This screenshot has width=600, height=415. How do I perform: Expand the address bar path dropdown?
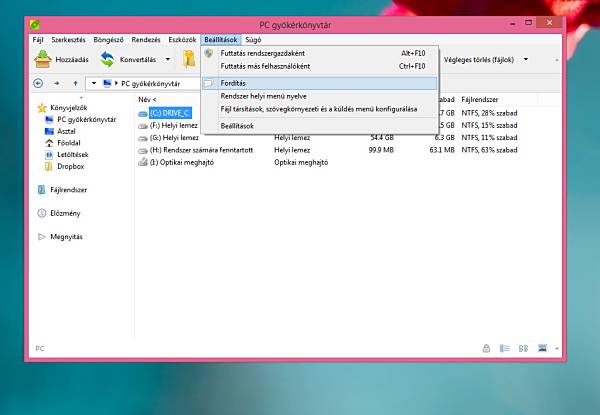(x=92, y=84)
